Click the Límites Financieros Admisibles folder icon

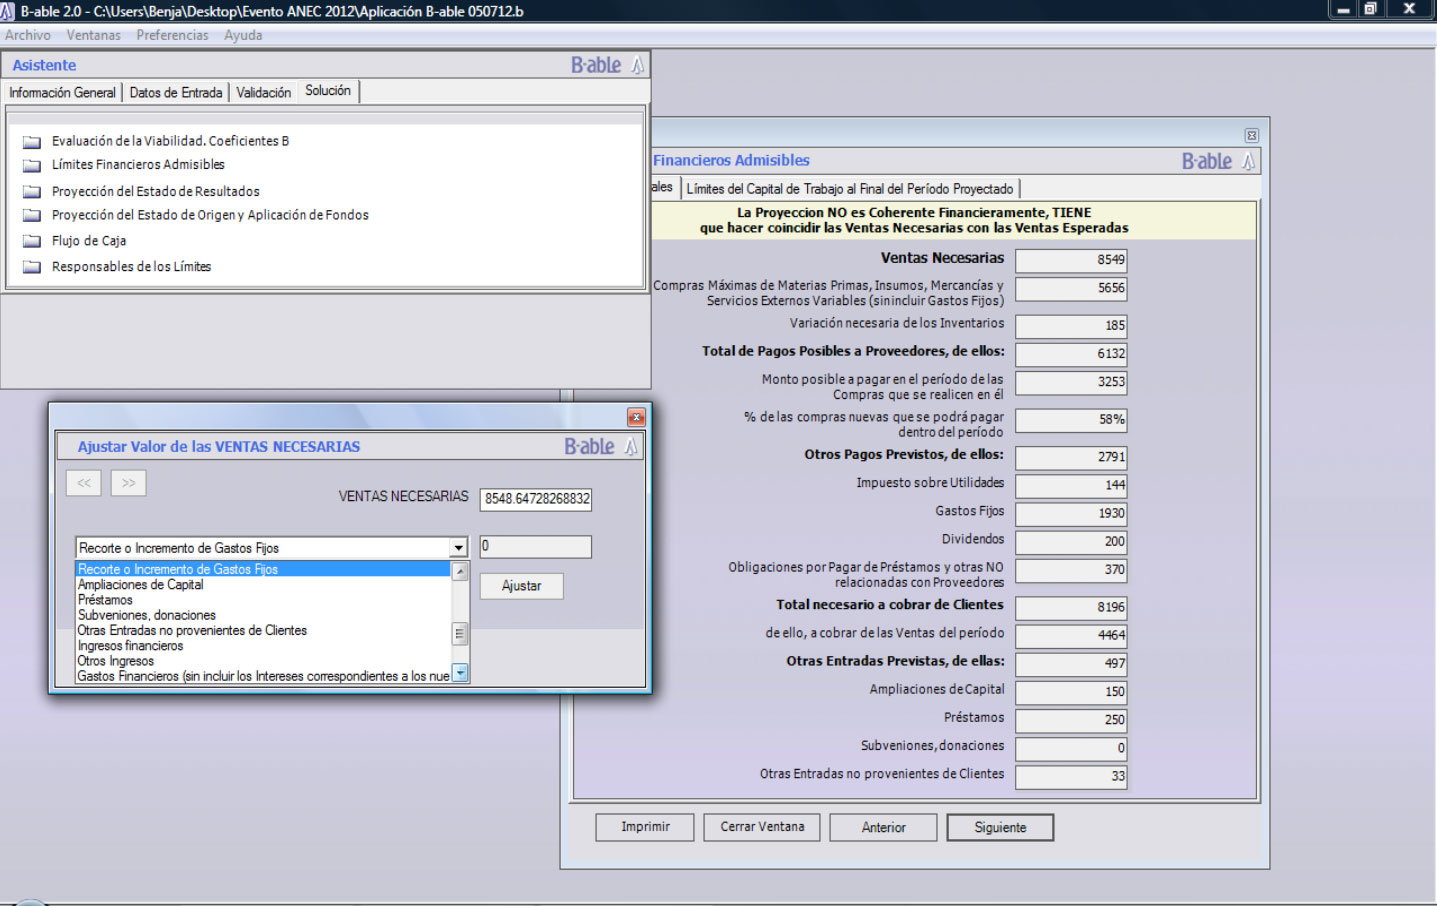click(32, 166)
